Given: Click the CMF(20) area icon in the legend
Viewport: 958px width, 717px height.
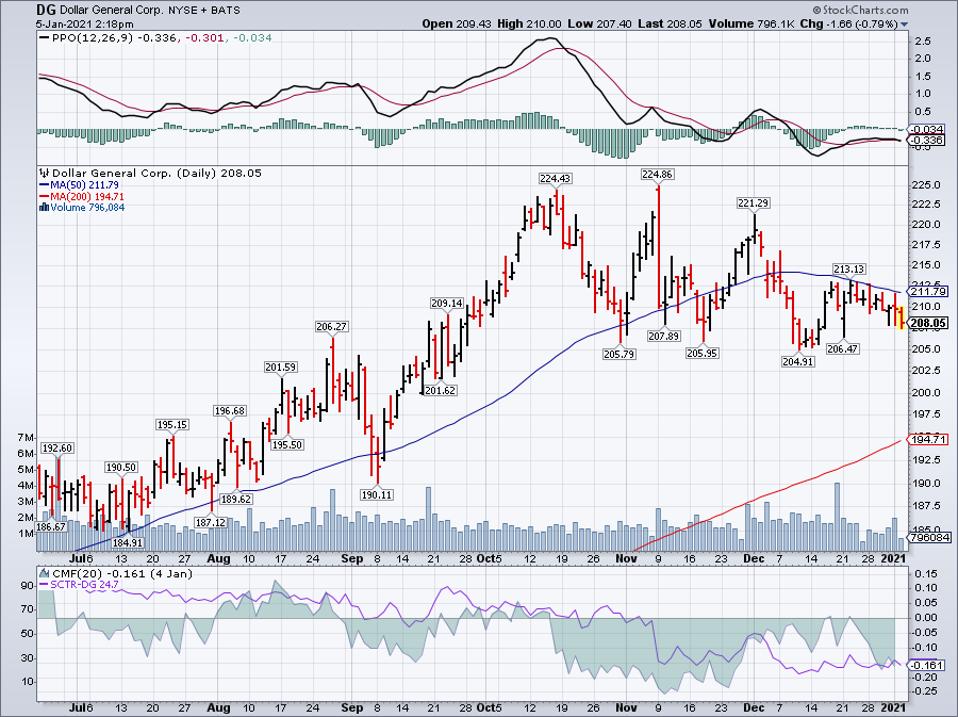Looking at the screenshot, I should pos(45,573).
